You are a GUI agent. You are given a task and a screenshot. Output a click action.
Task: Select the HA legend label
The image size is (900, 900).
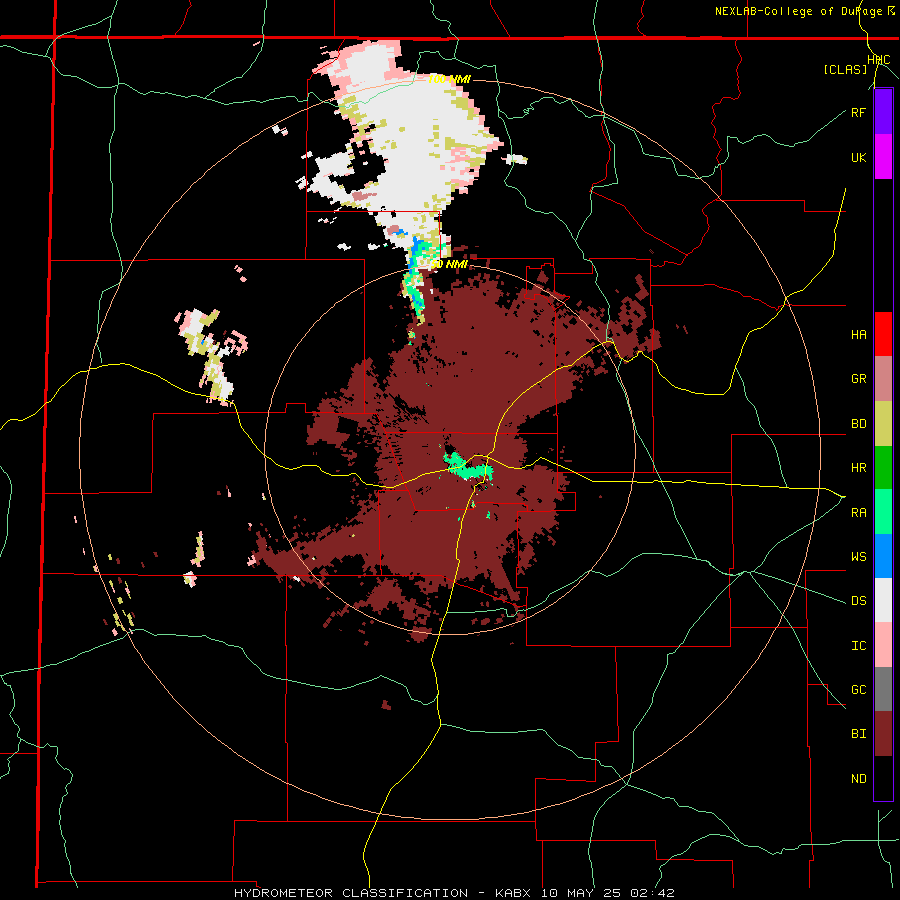click(858, 335)
